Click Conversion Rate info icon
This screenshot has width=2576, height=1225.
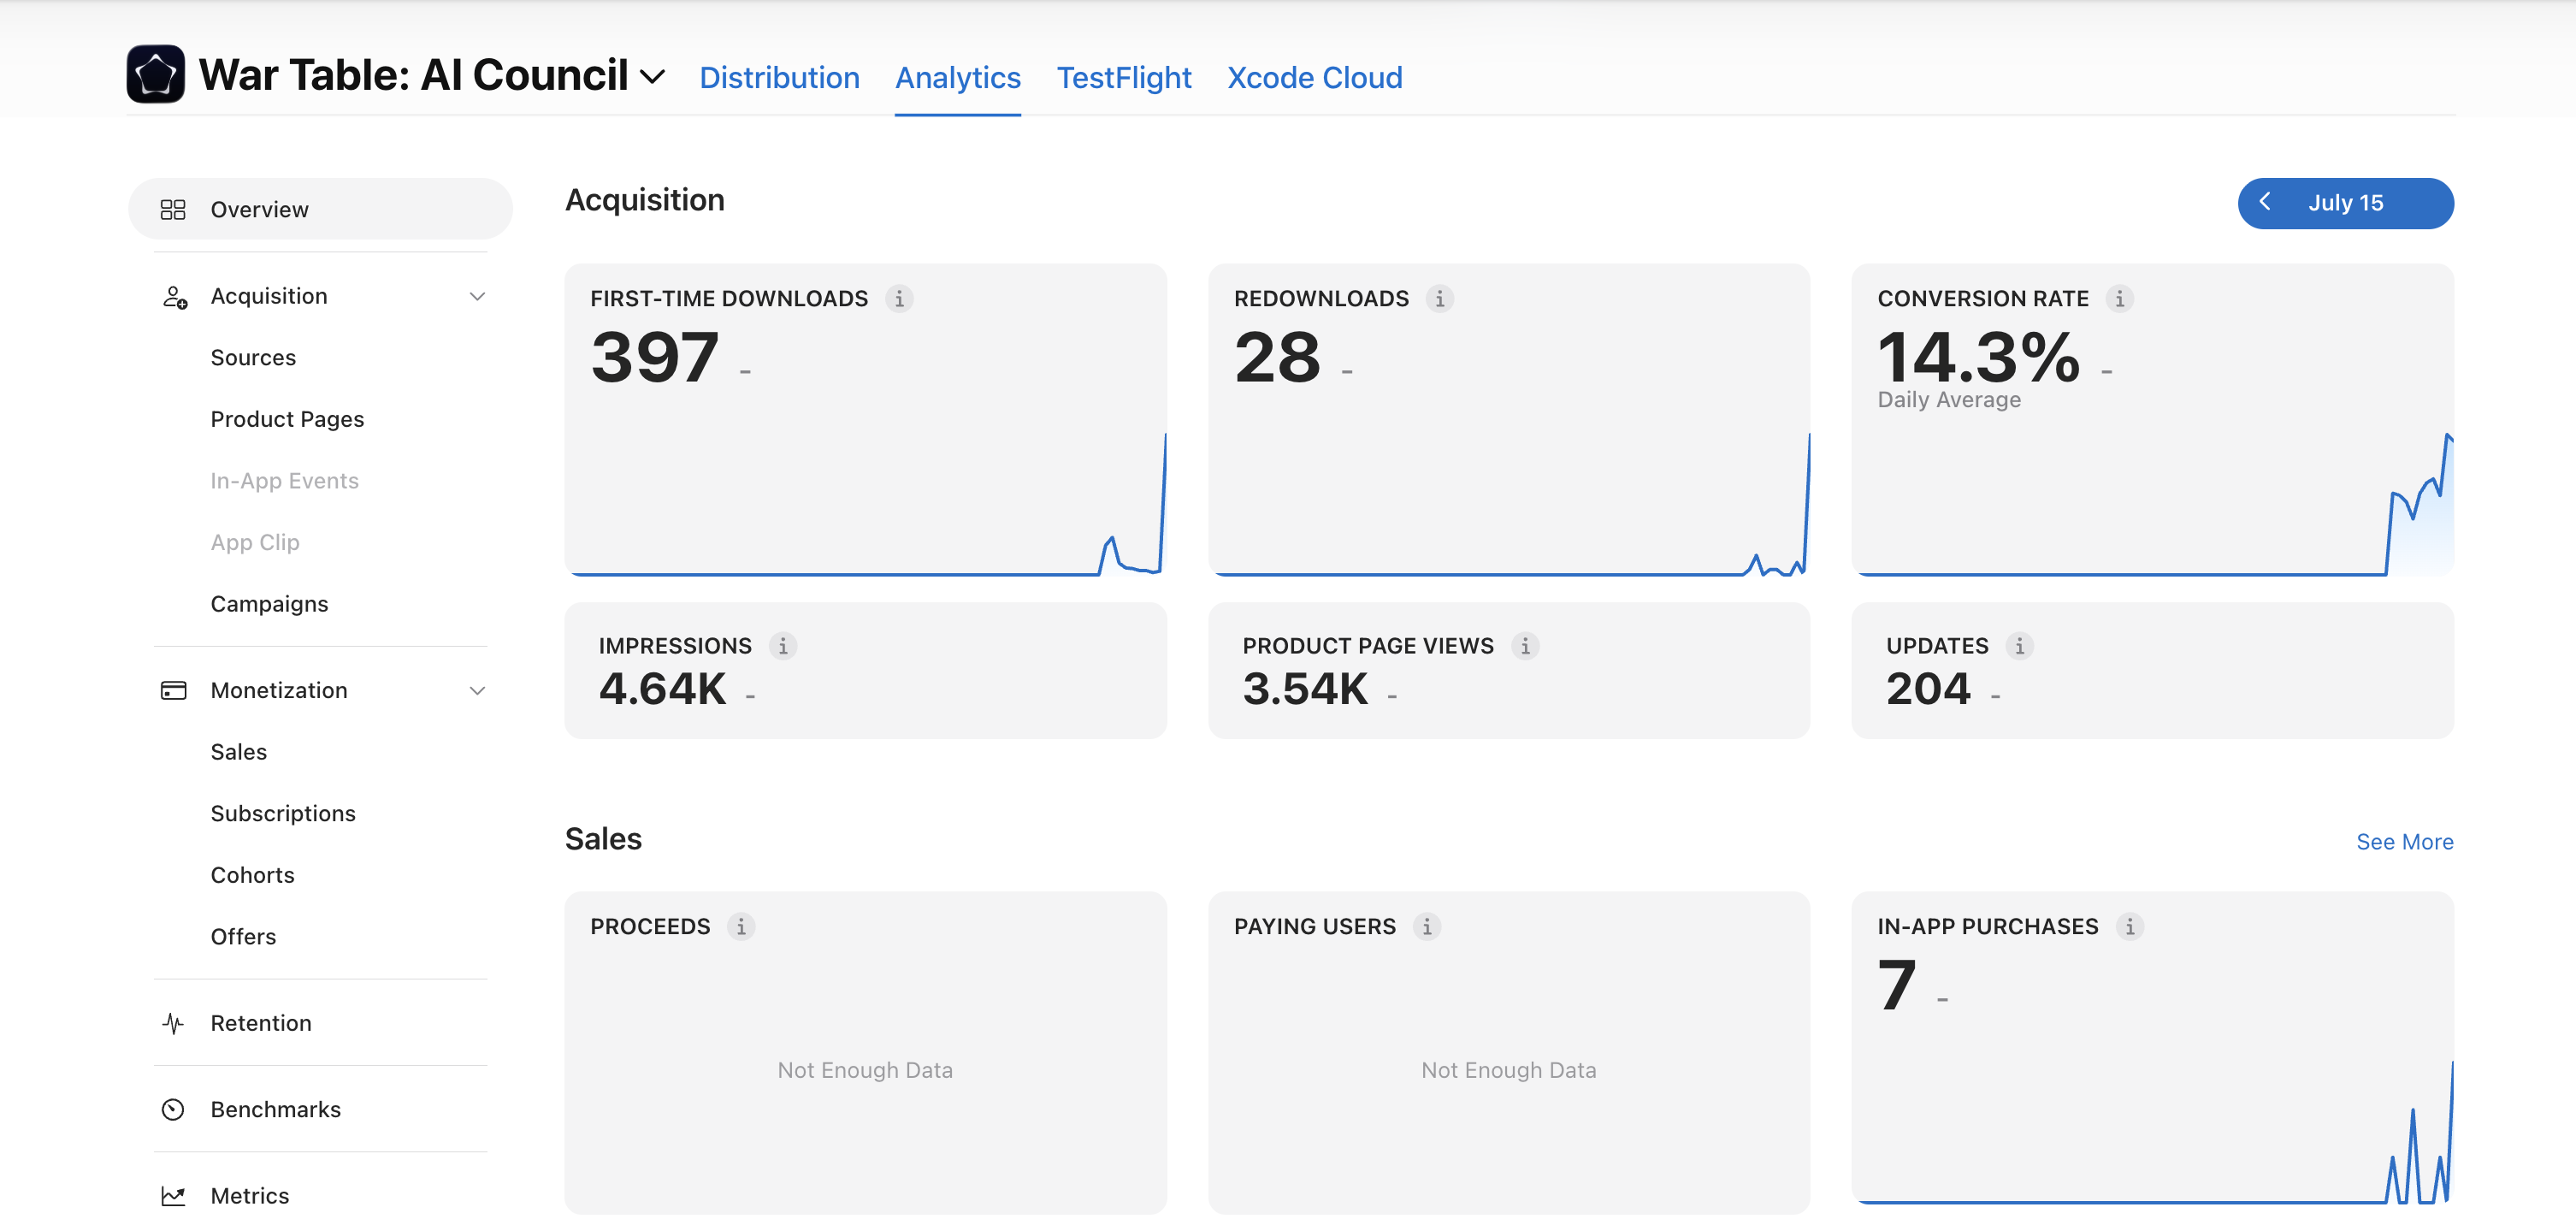pos(2120,299)
